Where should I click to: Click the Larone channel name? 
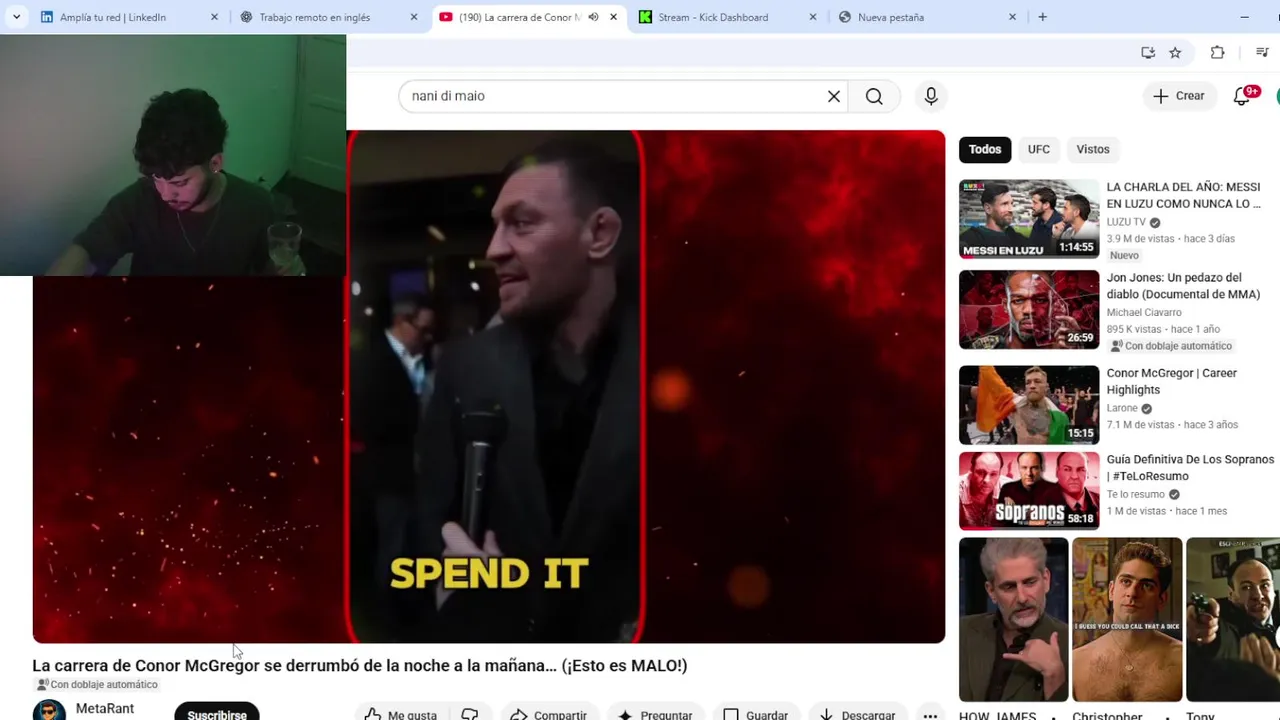pos(1122,408)
